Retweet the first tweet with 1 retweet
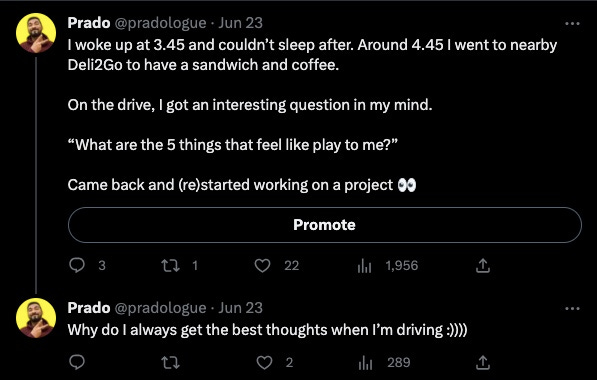The height and width of the screenshot is (380, 597). coord(170,265)
